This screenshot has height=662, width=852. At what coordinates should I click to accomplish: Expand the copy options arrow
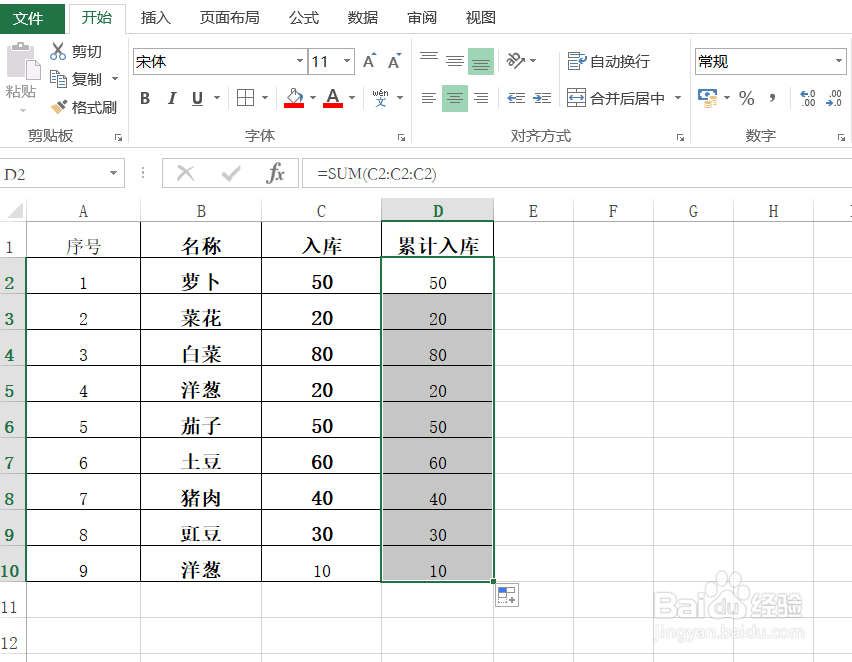click(x=115, y=79)
